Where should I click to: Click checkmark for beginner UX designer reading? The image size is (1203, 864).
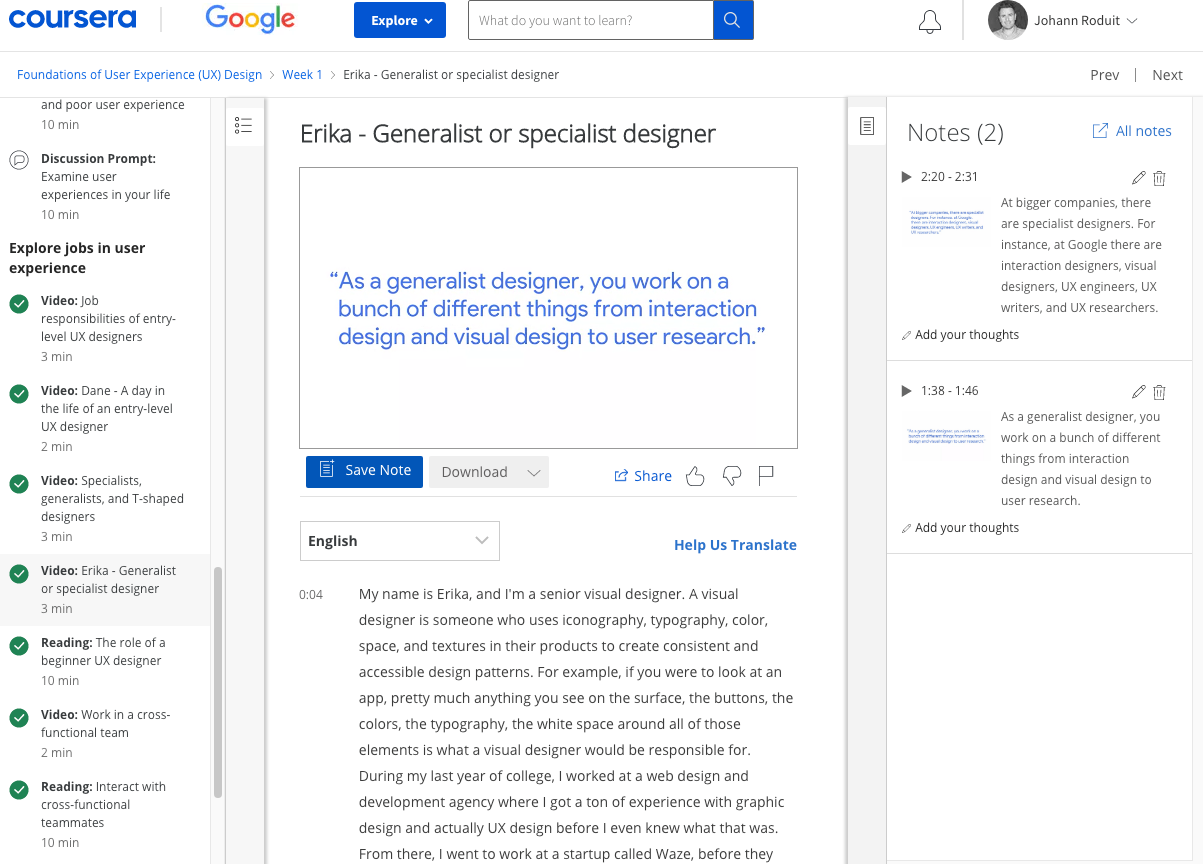tap(19, 646)
